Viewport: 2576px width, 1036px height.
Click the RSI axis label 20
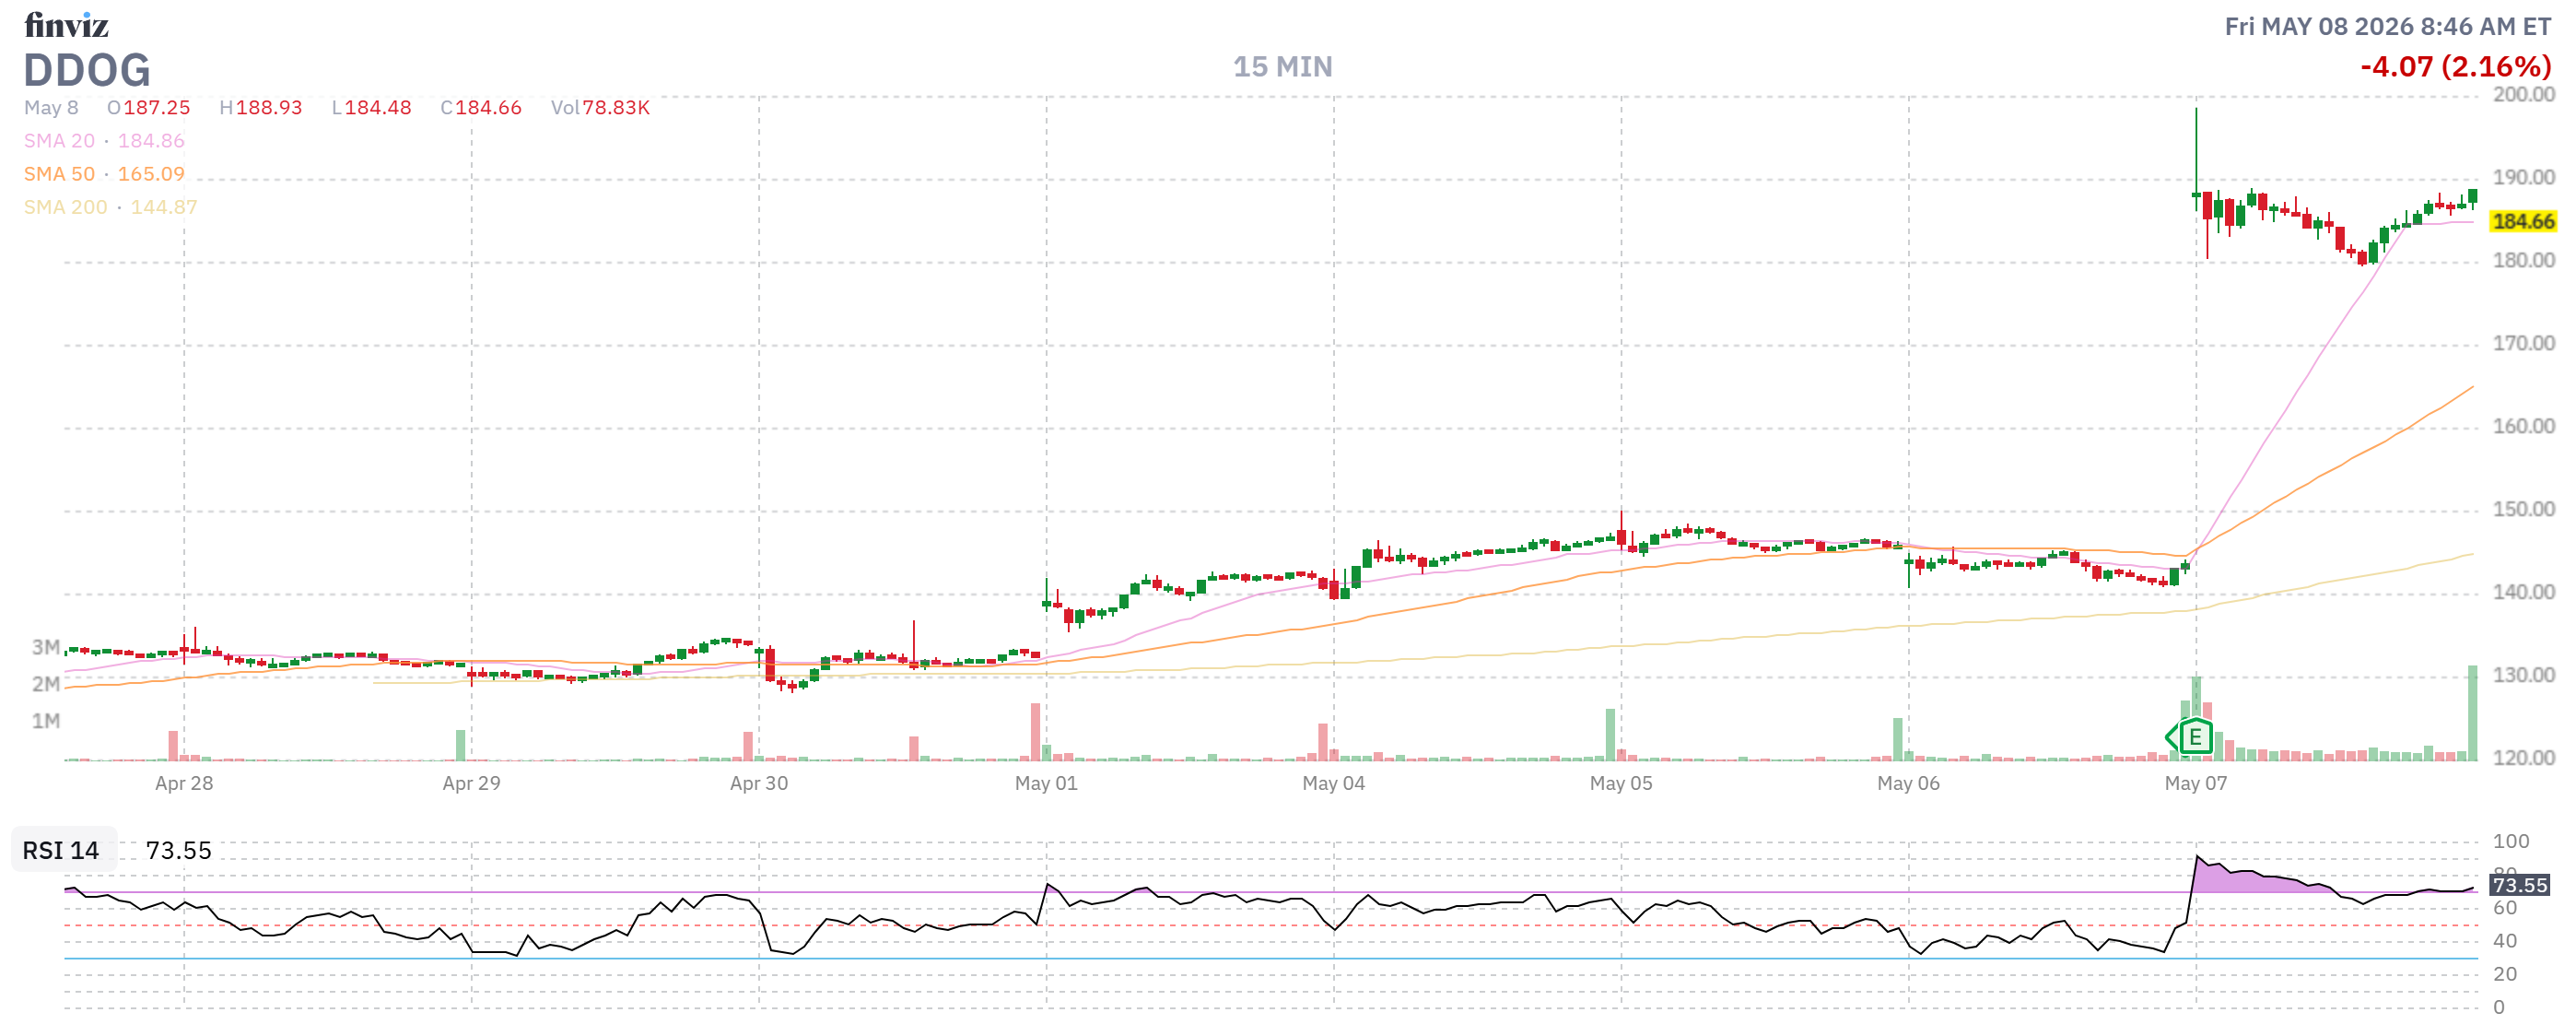[x=2504, y=975]
